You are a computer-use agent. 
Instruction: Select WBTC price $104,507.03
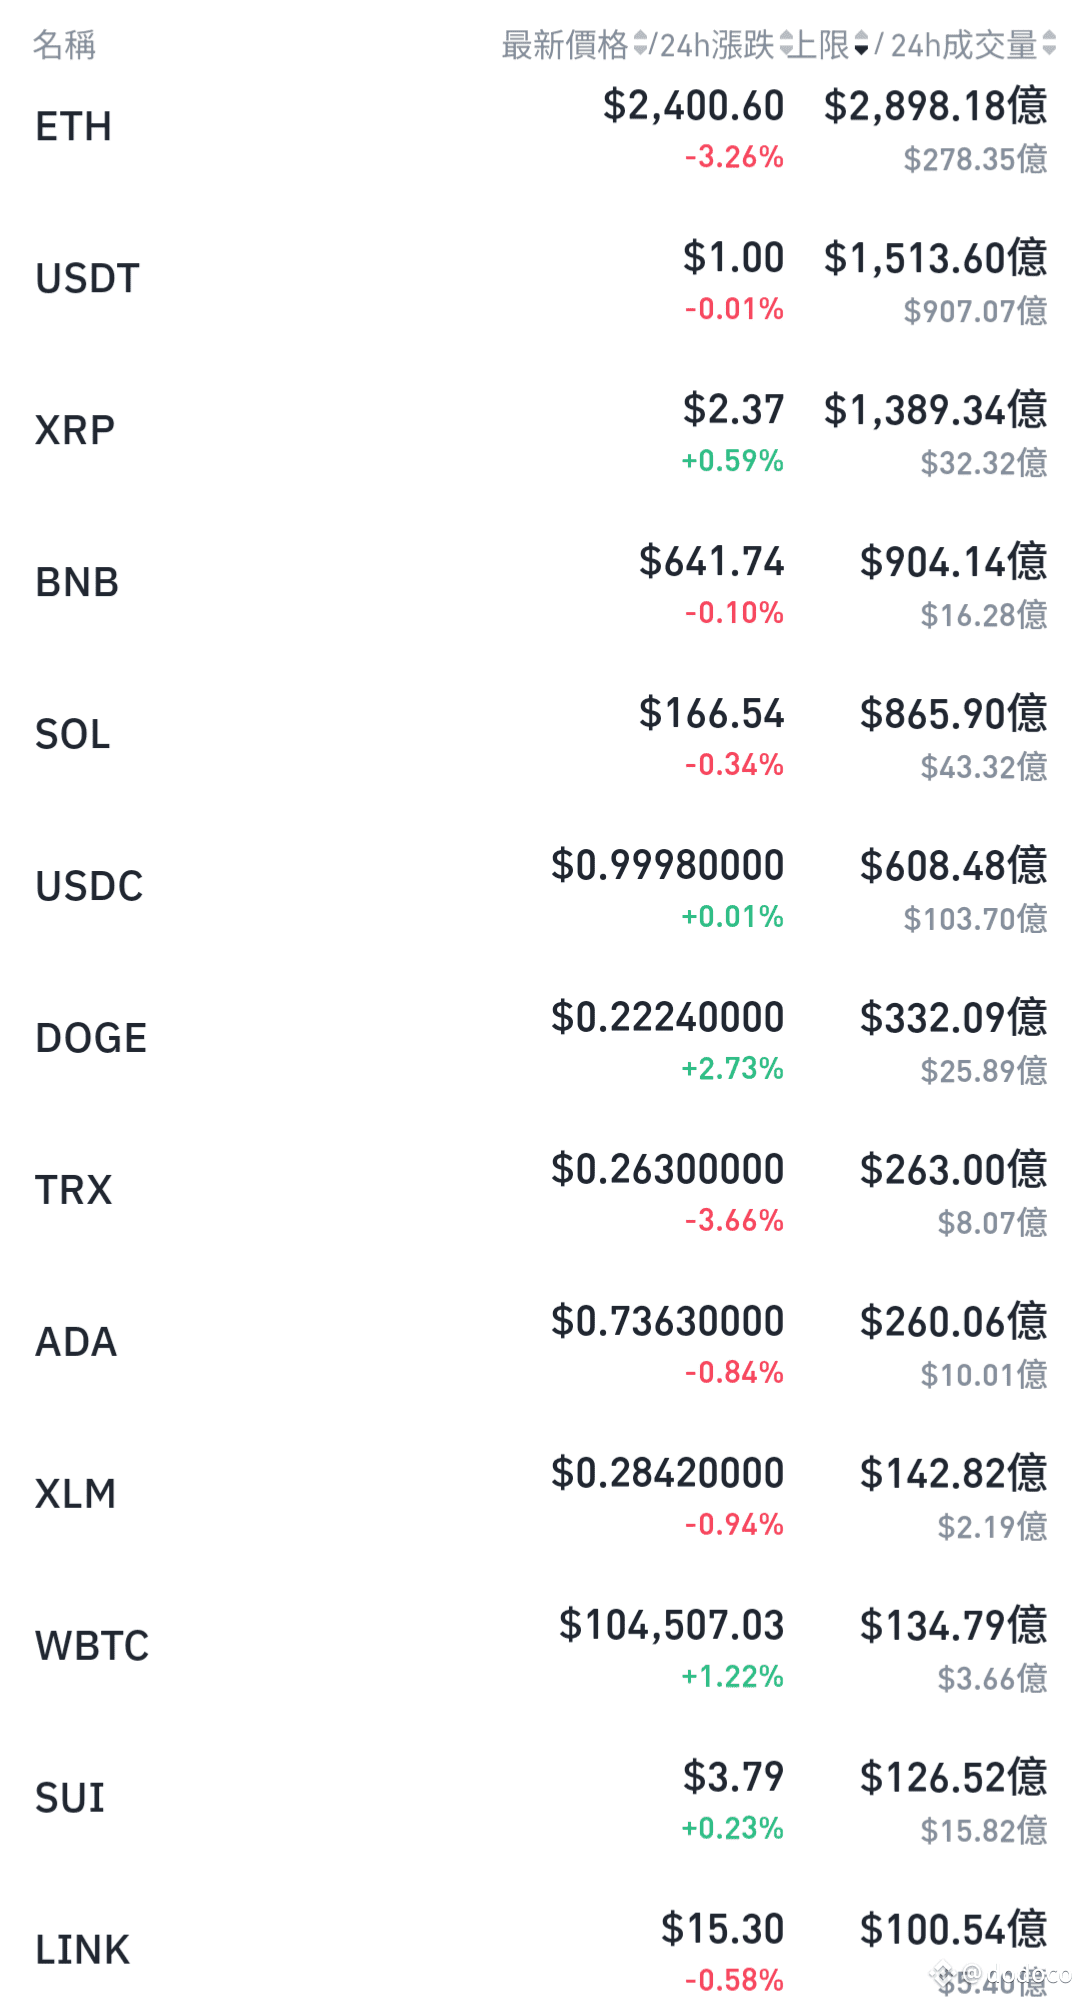point(672,1625)
